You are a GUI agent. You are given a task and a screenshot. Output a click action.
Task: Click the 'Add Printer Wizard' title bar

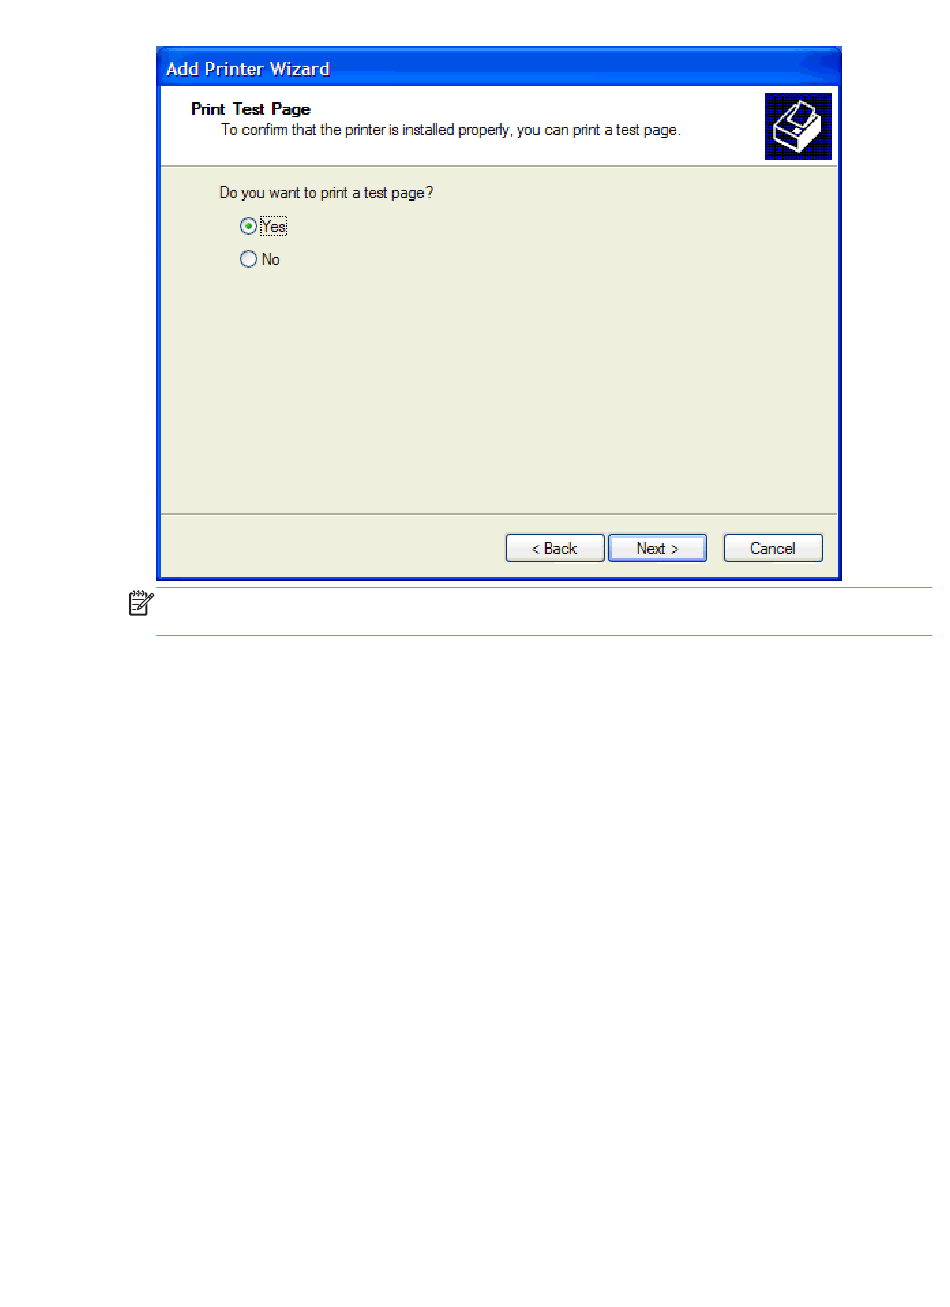498,68
